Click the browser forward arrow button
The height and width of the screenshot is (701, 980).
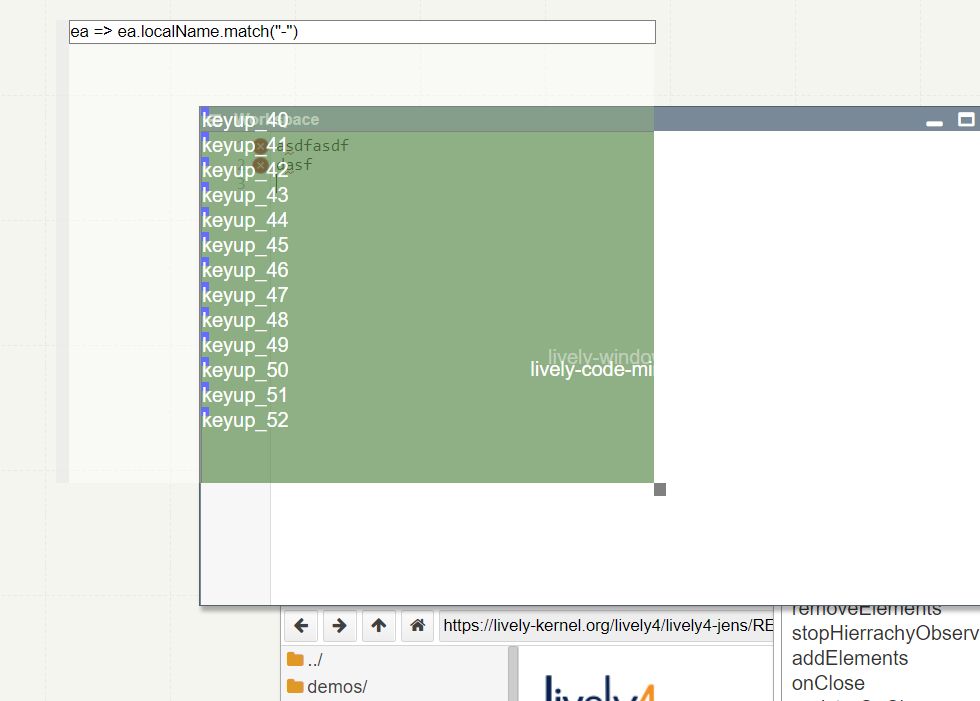pos(339,626)
